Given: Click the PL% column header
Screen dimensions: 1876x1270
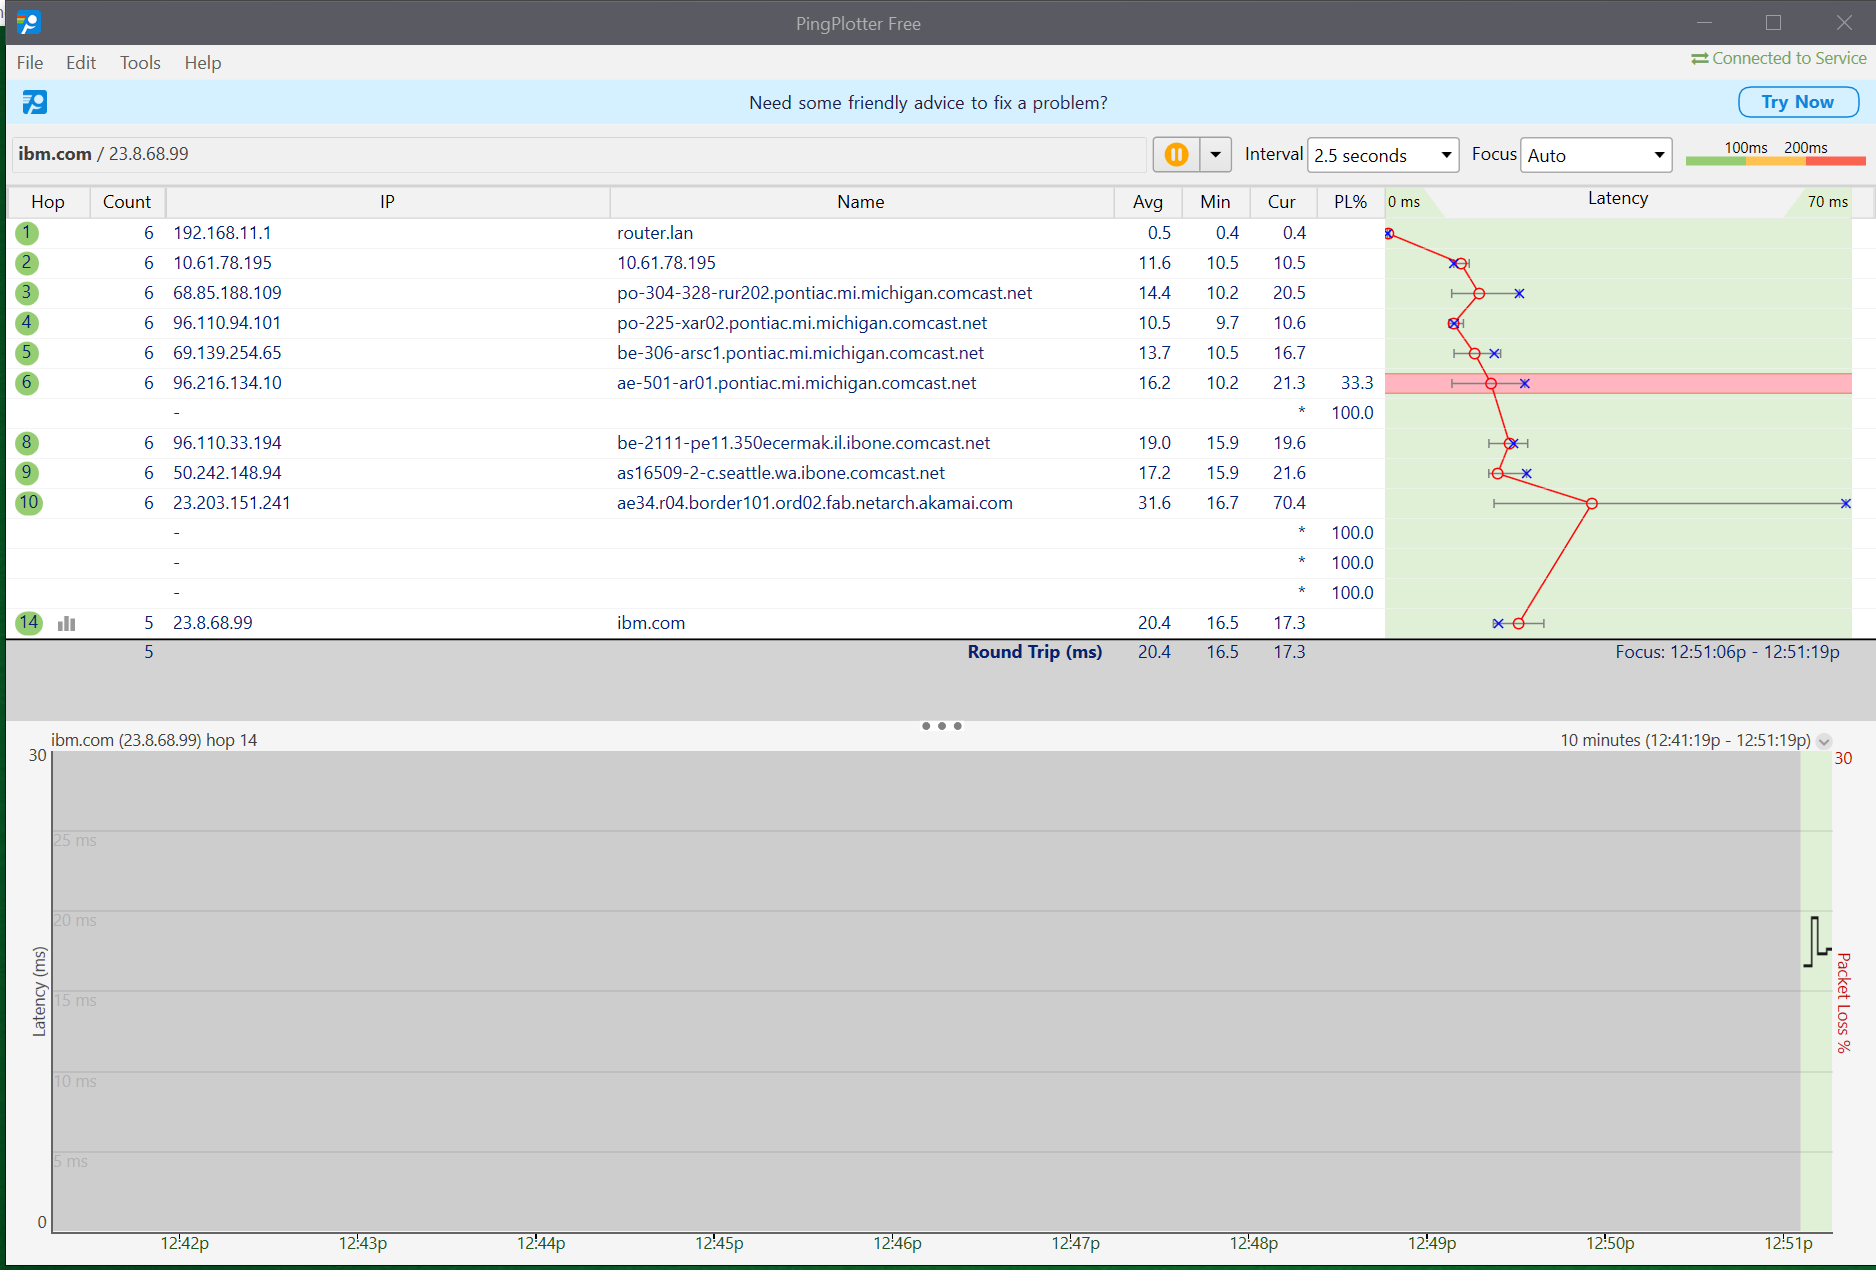Looking at the screenshot, I should 1350,202.
